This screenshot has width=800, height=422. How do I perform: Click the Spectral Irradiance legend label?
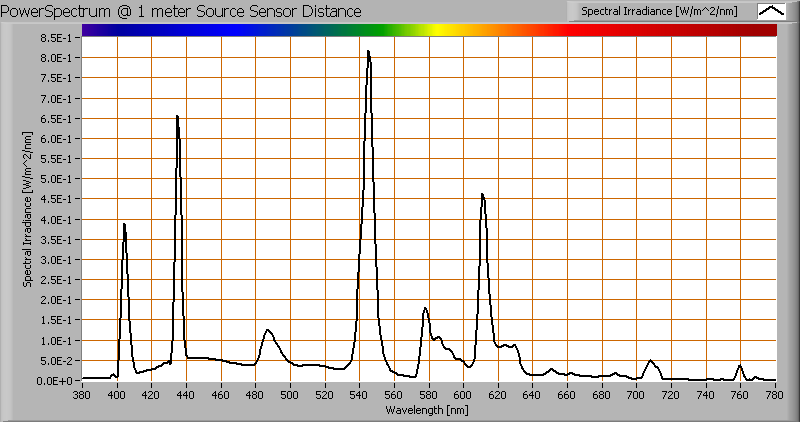(666, 11)
